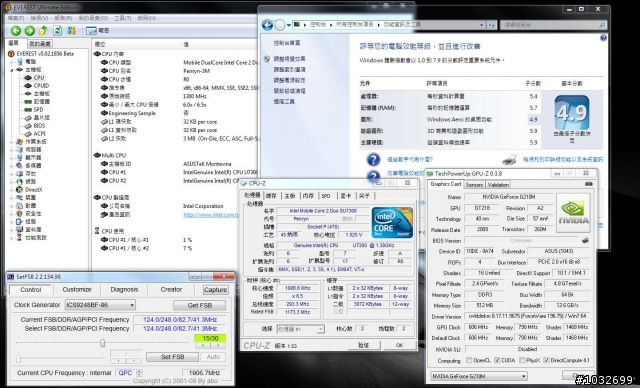Select the CPU chip icon in EVEREST tree

click(28, 78)
